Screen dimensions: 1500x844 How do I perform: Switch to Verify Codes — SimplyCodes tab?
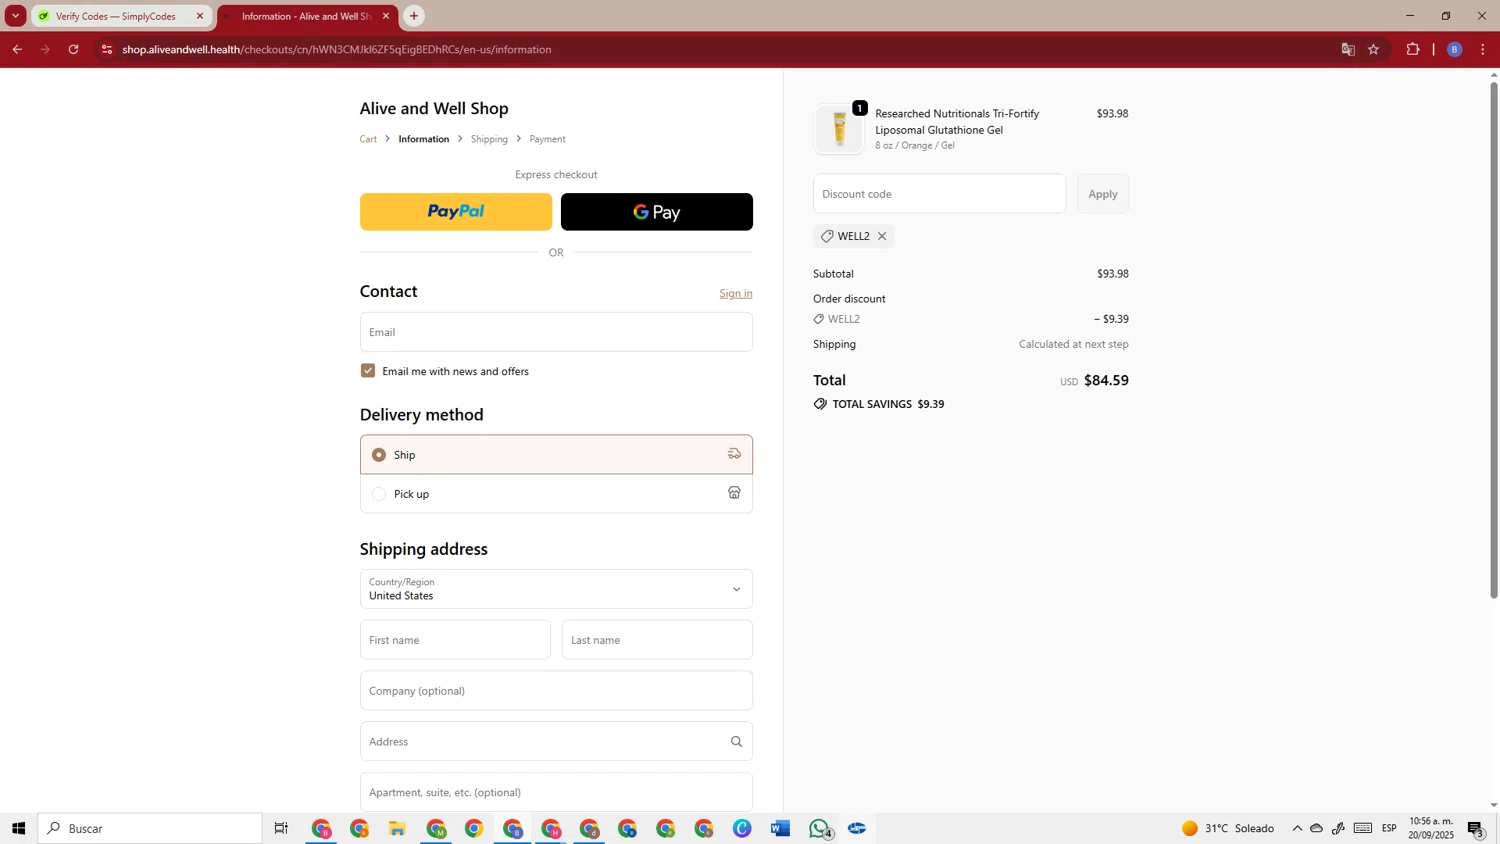[122, 16]
